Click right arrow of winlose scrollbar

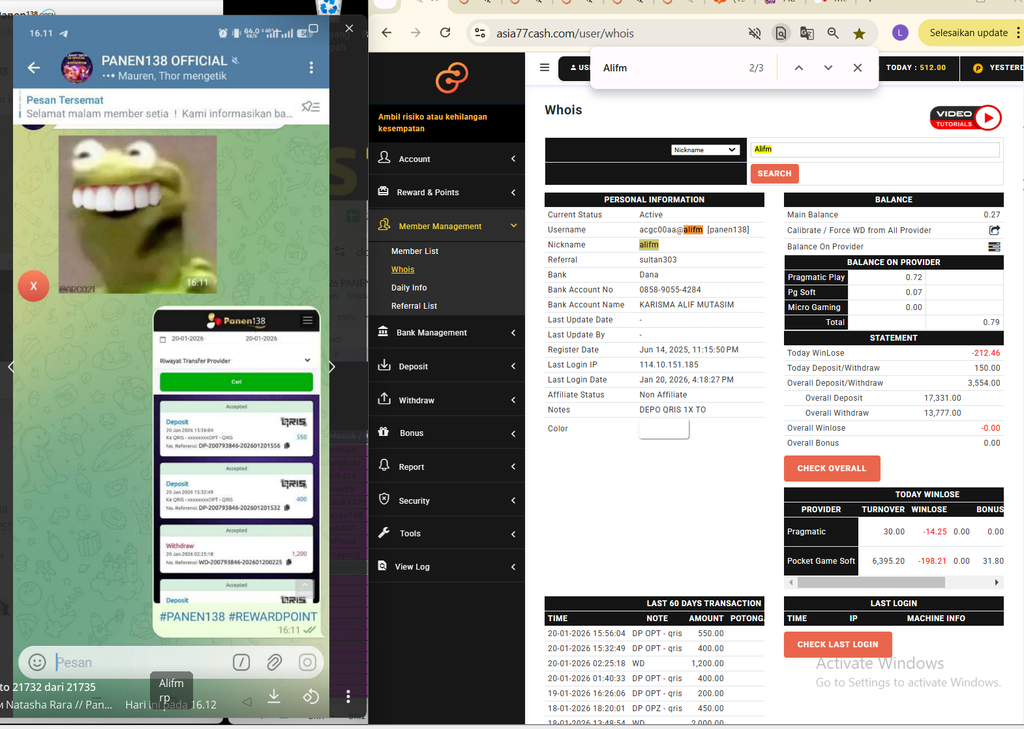997,582
